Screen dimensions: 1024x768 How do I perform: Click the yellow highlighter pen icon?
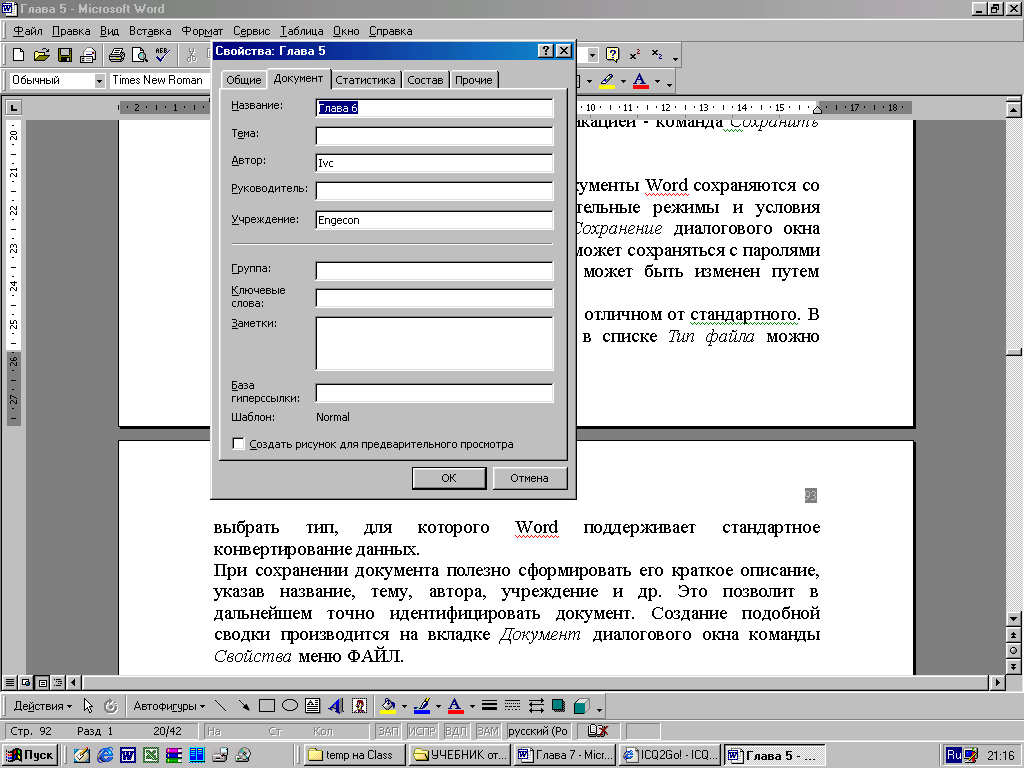(607, 81)
